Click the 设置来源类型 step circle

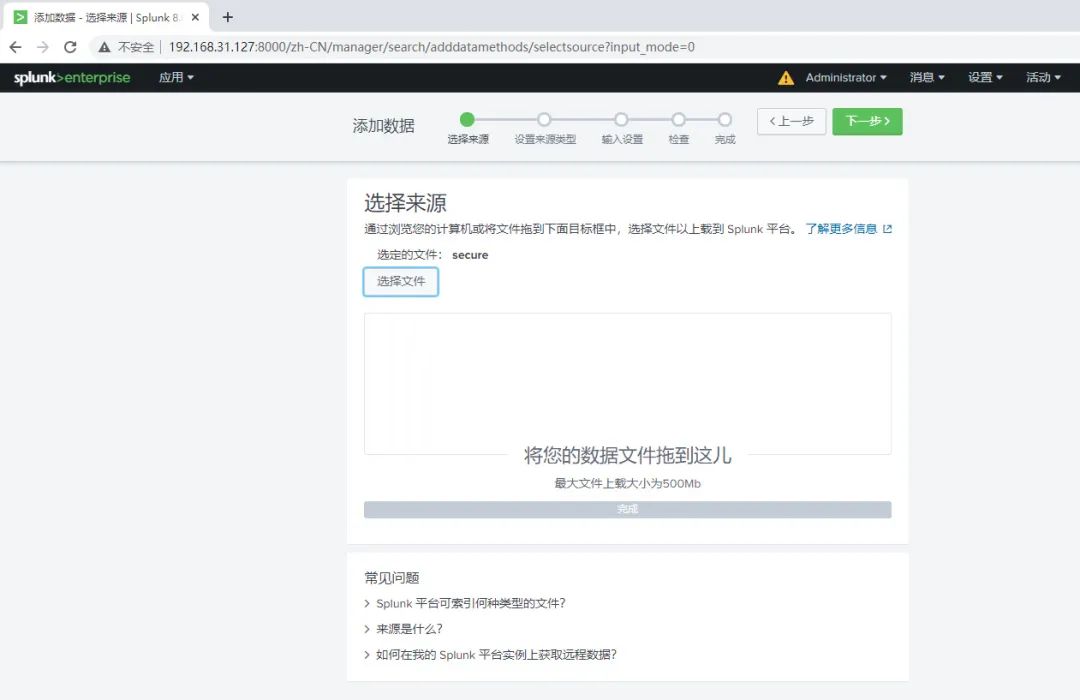point(544,119)
